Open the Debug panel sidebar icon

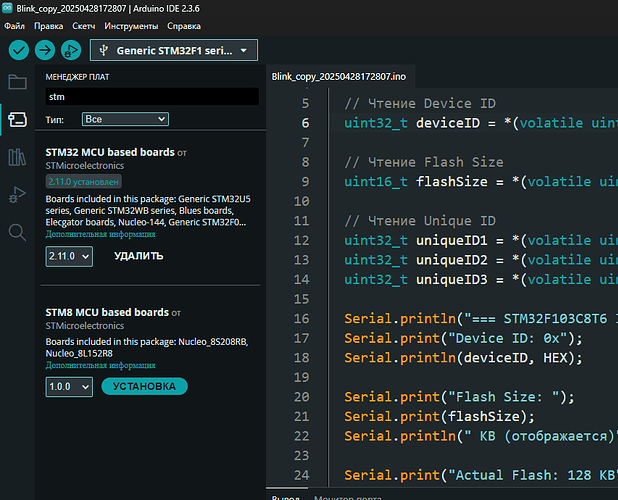[16, 194]
